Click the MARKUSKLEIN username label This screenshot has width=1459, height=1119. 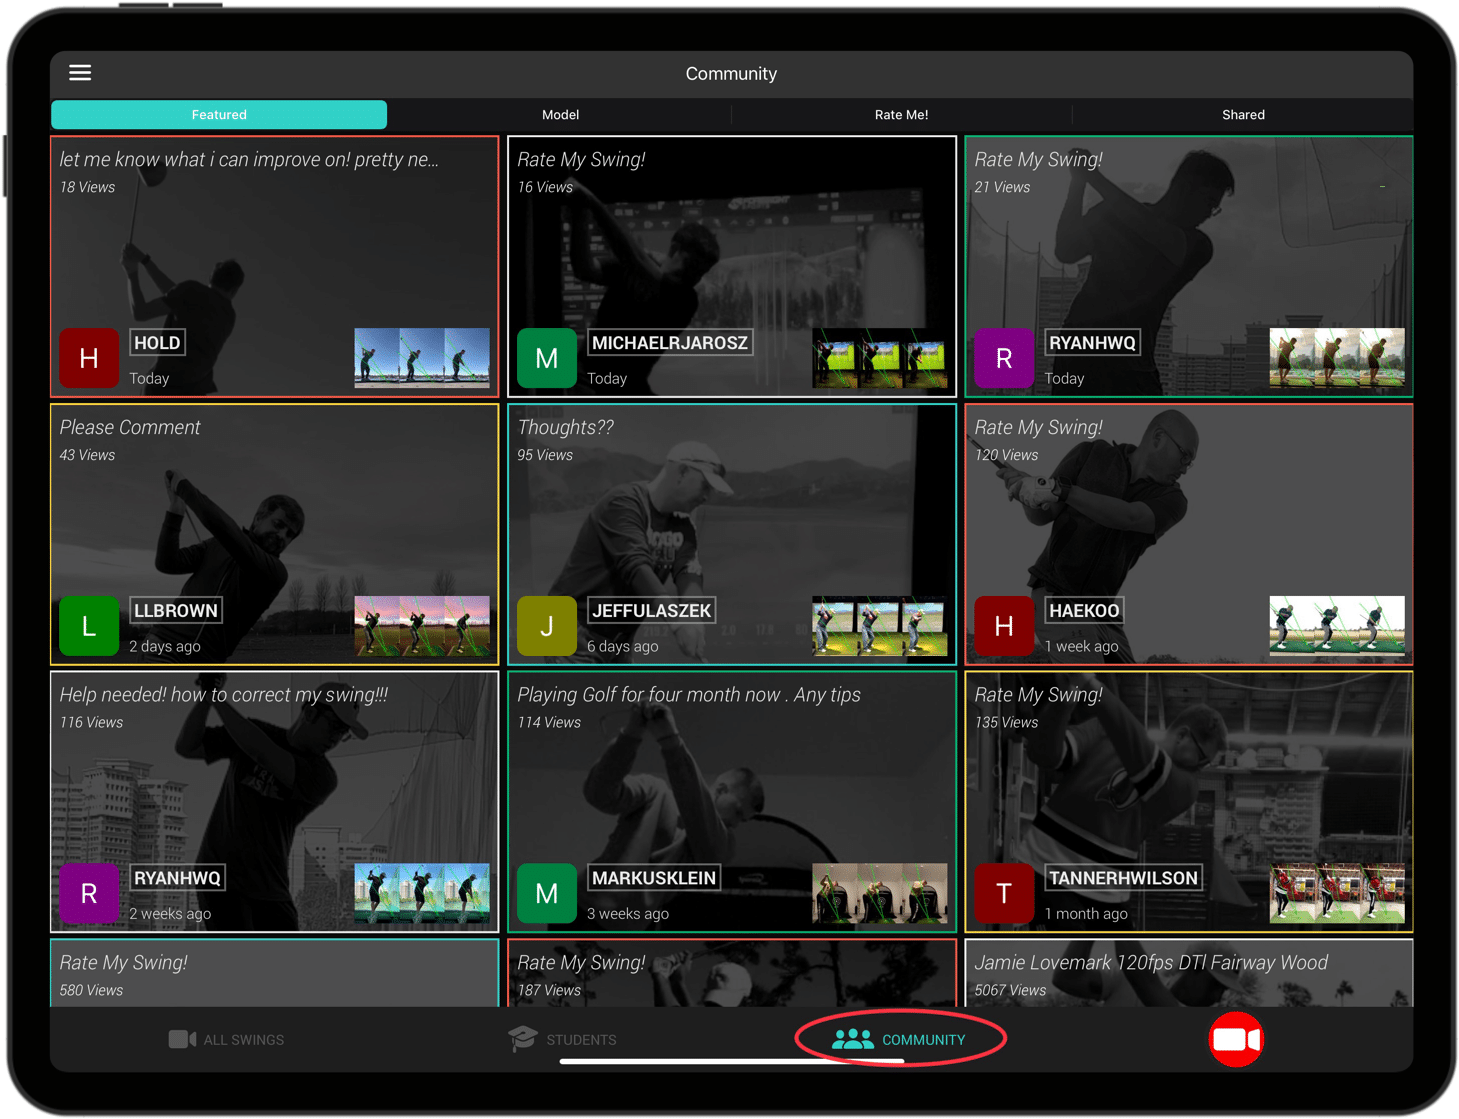tap(654, 878)
